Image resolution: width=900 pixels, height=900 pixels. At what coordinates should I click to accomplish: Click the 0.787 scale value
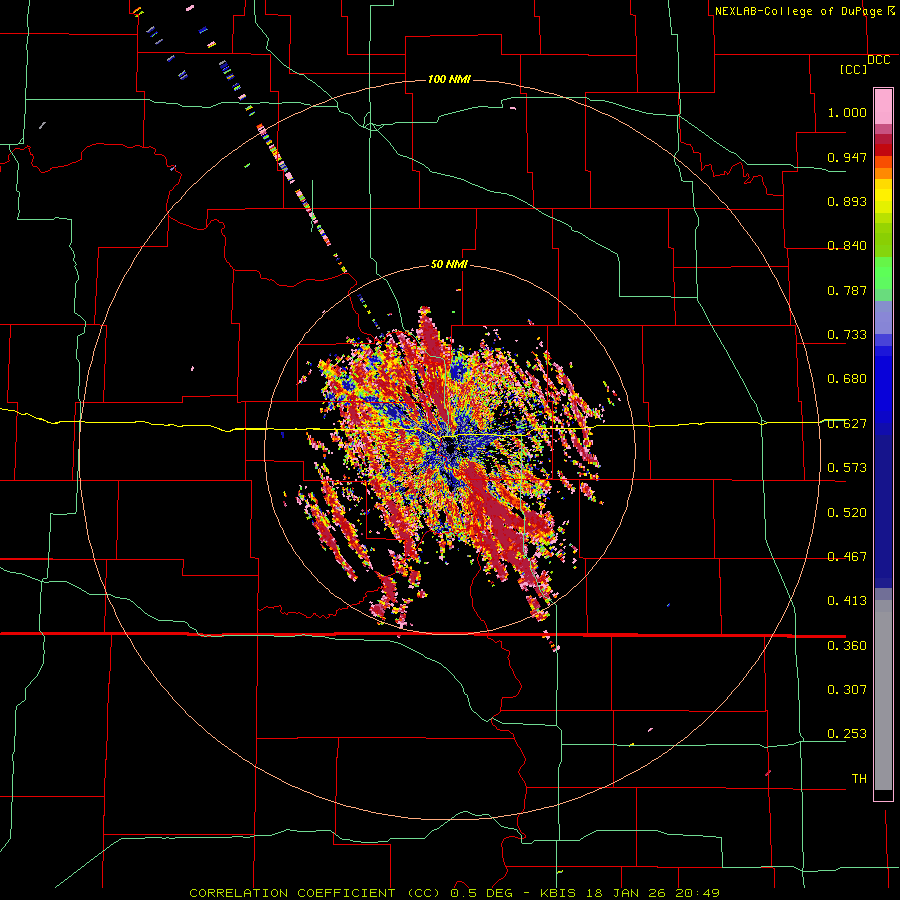(x=847, y=290)
